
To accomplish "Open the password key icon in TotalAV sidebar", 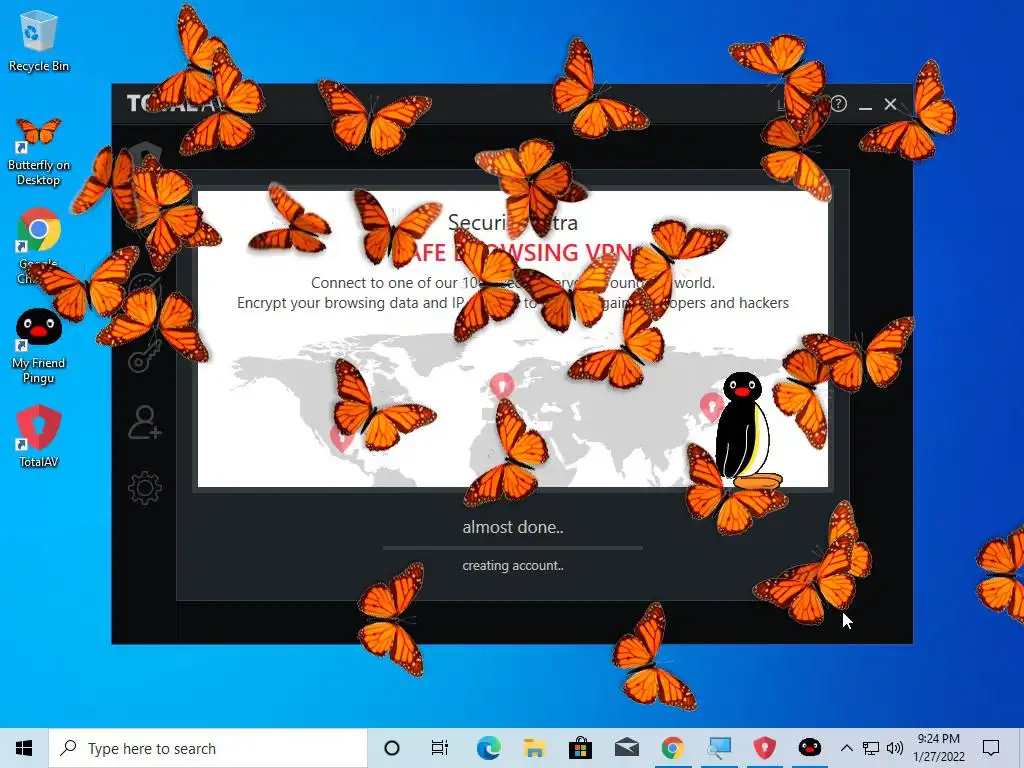I will [144, 356].
